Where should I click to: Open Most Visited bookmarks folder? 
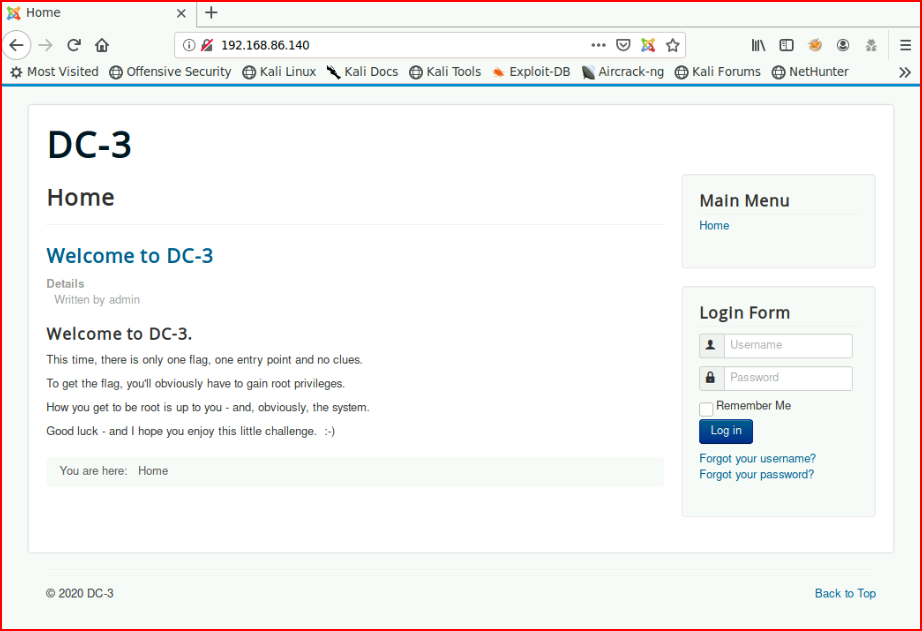pyautogui.click(x=54, y=72)
